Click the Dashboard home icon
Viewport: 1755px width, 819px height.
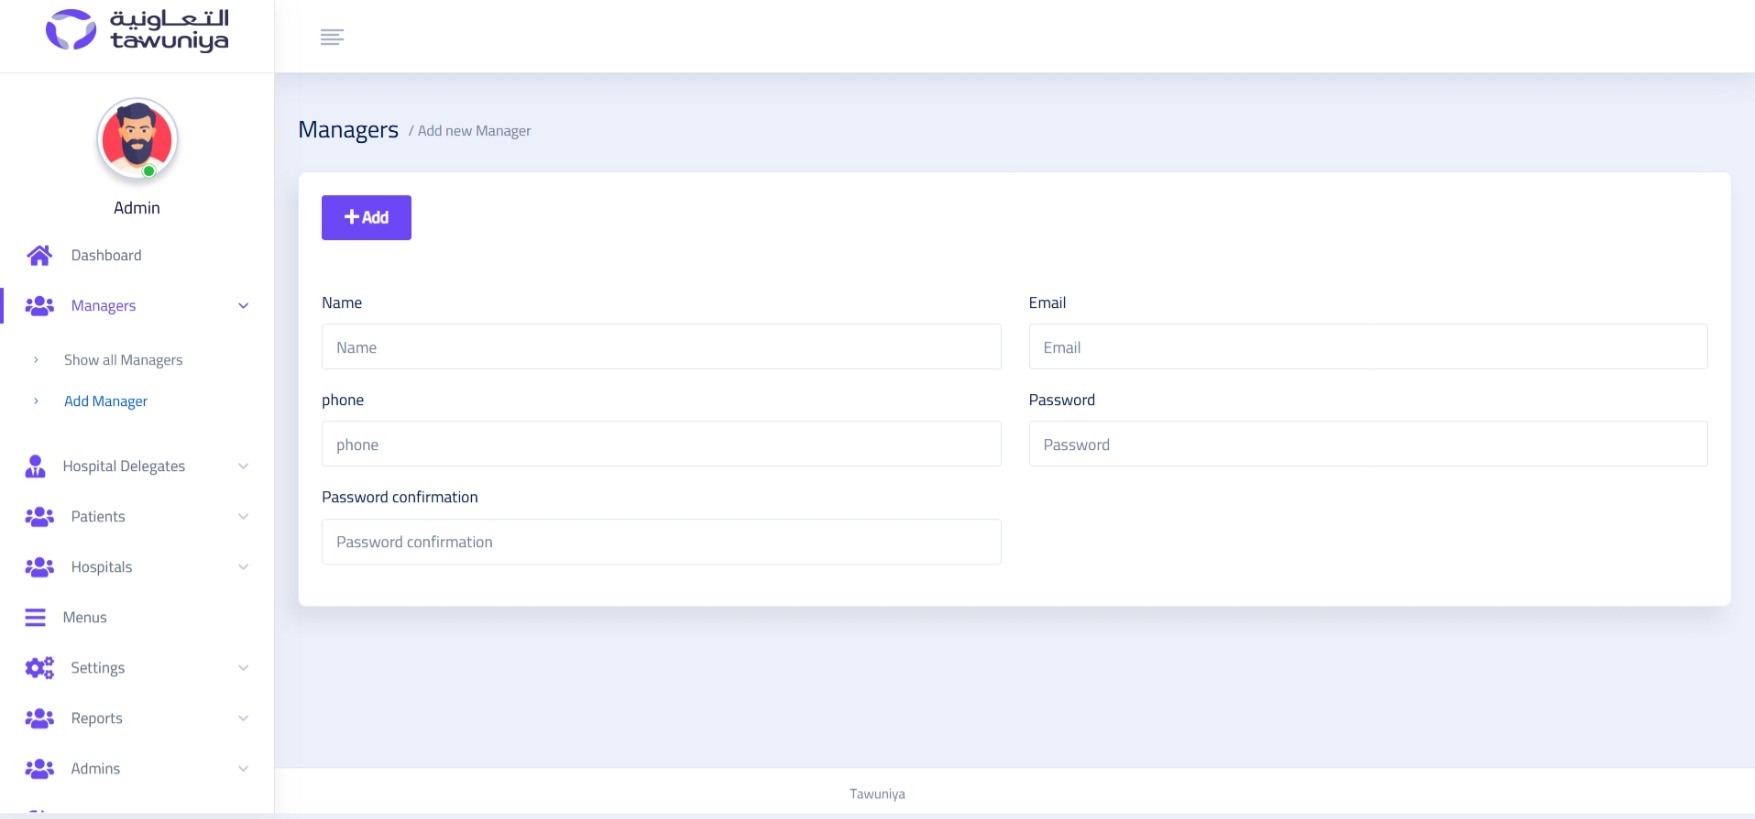tap(40, 256)
